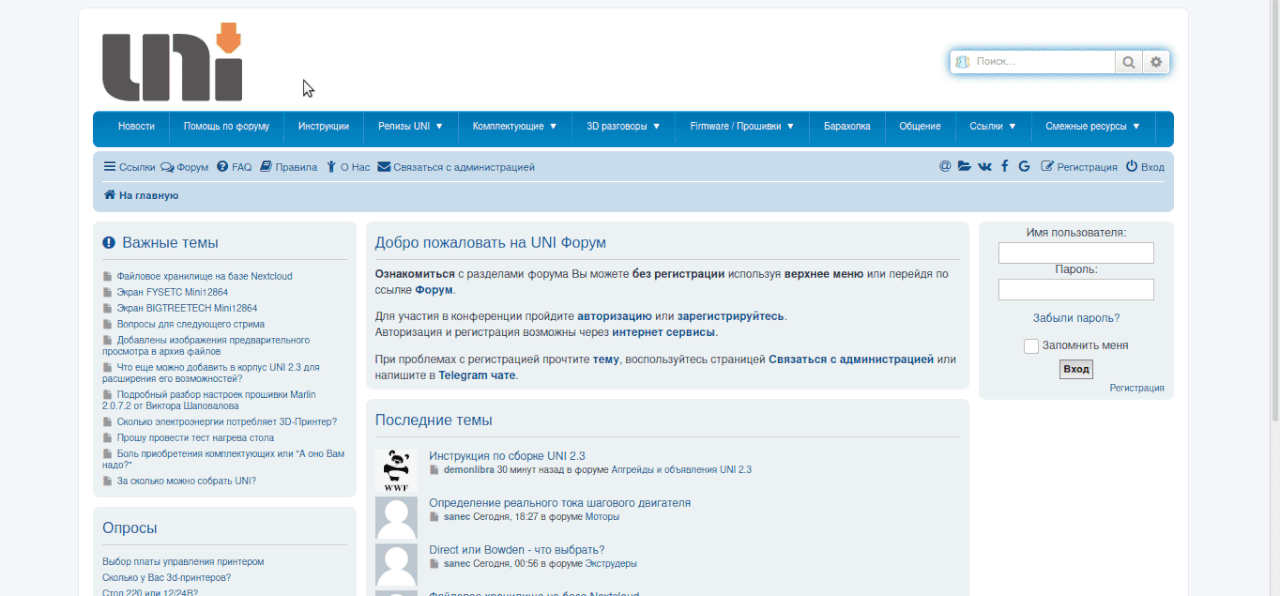Open topic Определение реального тока шагового двигателя
Screen dimensions: 1280x596
click(560, 503)
